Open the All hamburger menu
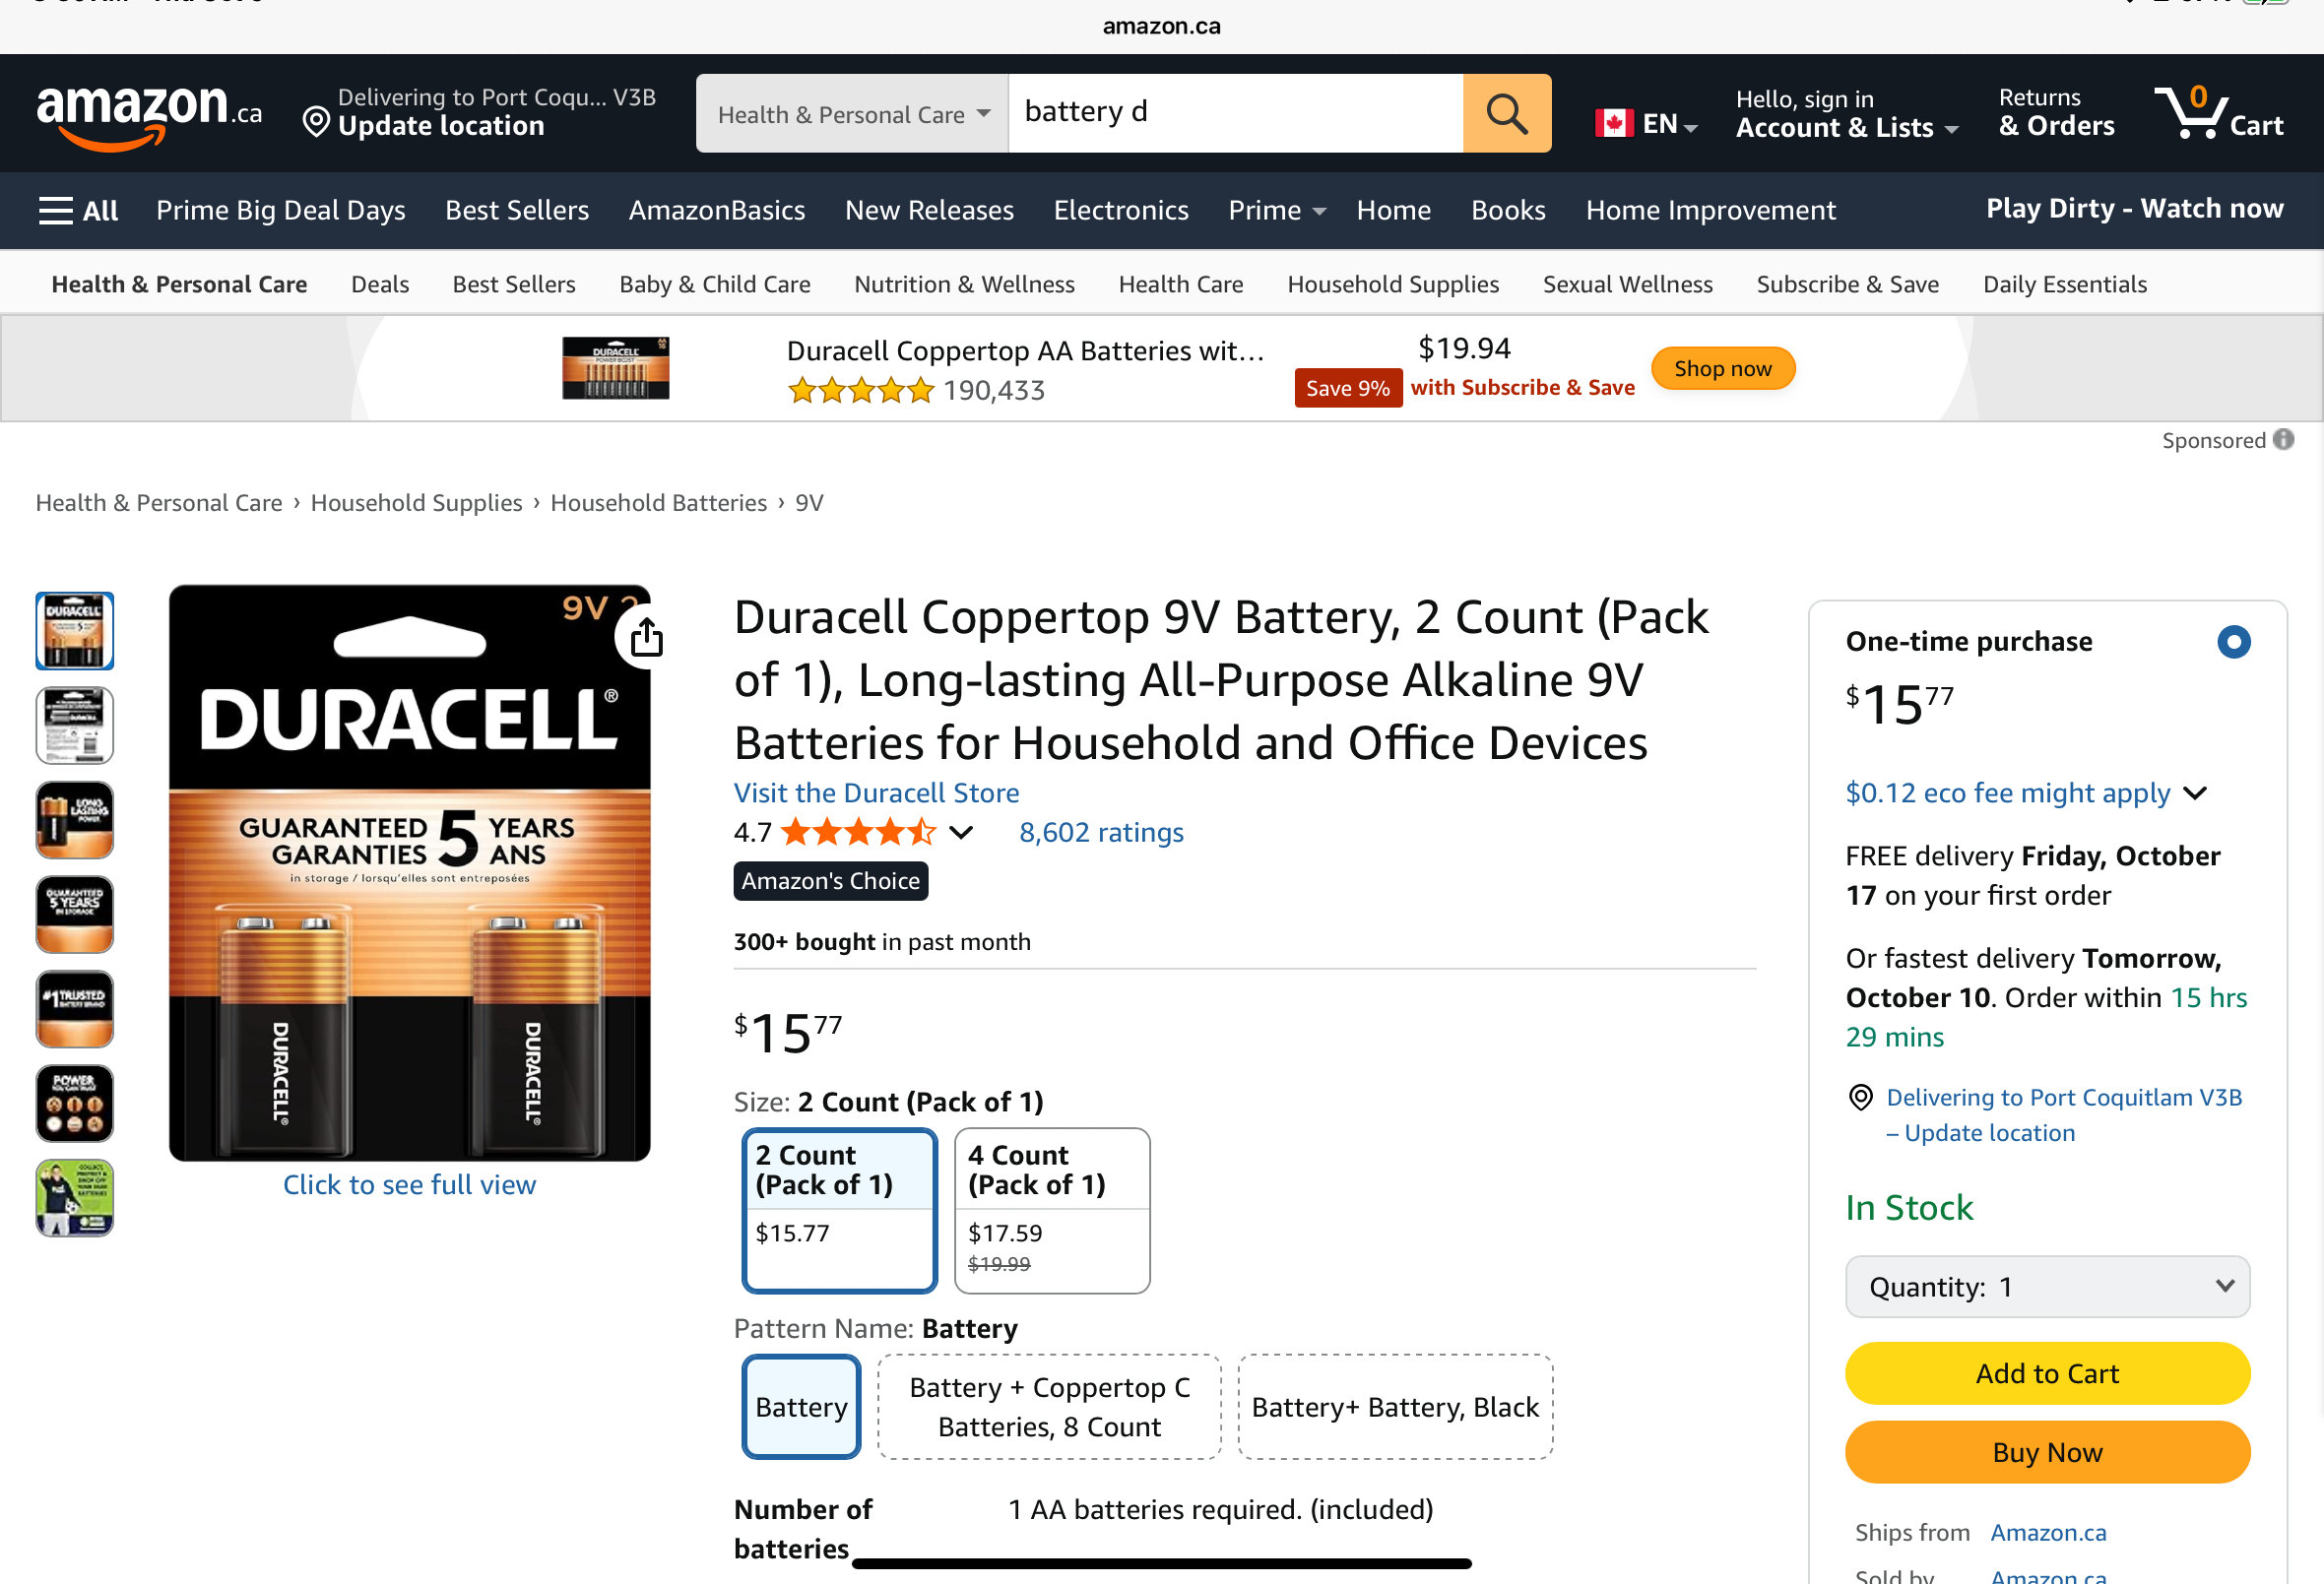The image size is (2324, 1584). [78, 210]
